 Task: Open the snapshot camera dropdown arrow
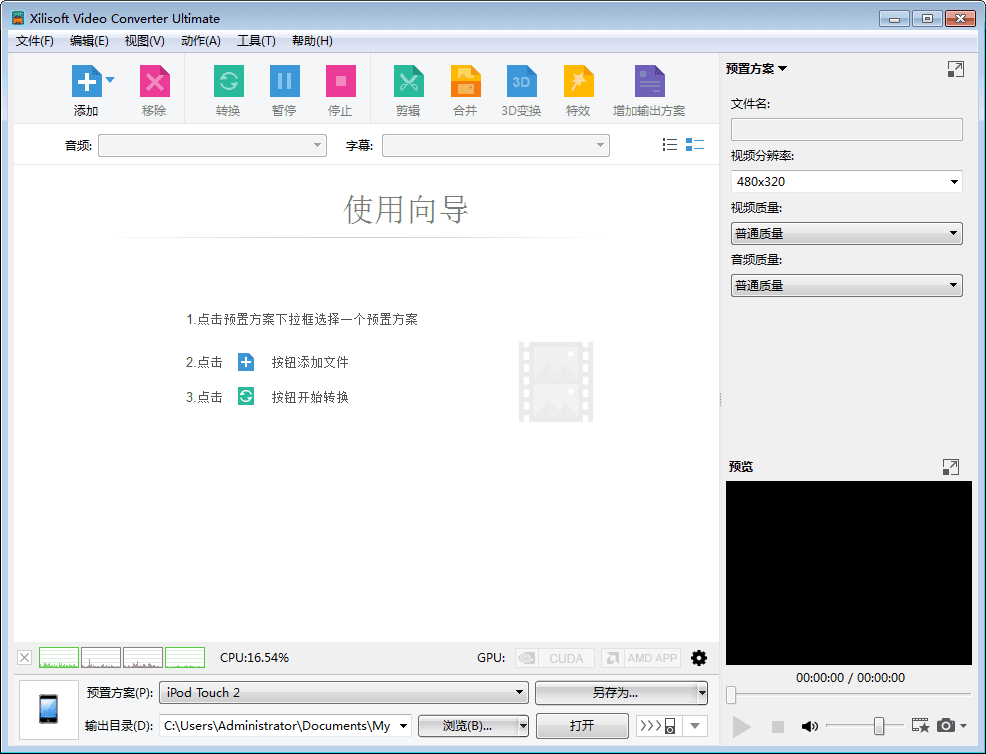(963, 726)
